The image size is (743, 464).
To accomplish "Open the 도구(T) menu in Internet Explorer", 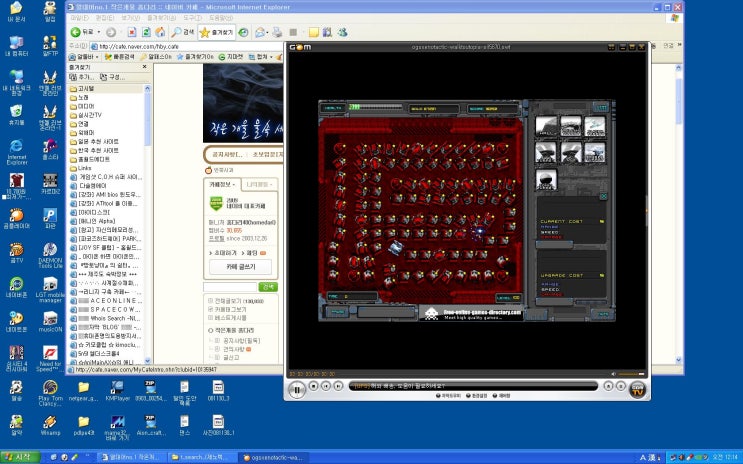I will (192, 18).
